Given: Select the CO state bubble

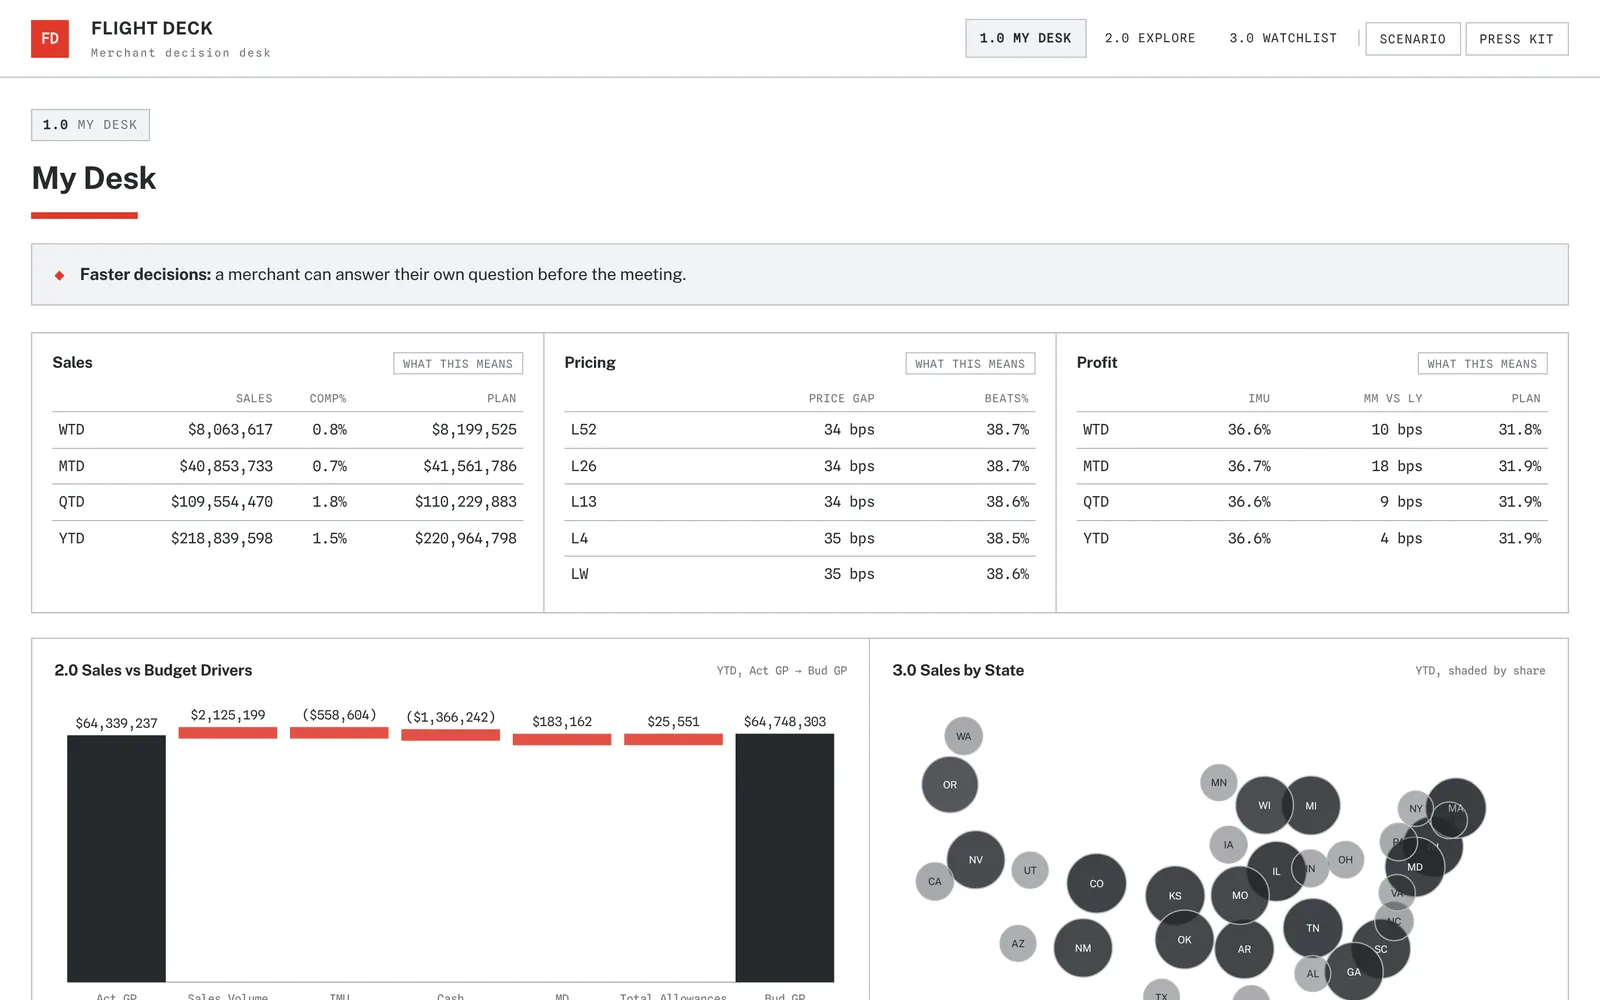Looking at the screenshot, I should pyautogui.click(x=1096, y=883).
